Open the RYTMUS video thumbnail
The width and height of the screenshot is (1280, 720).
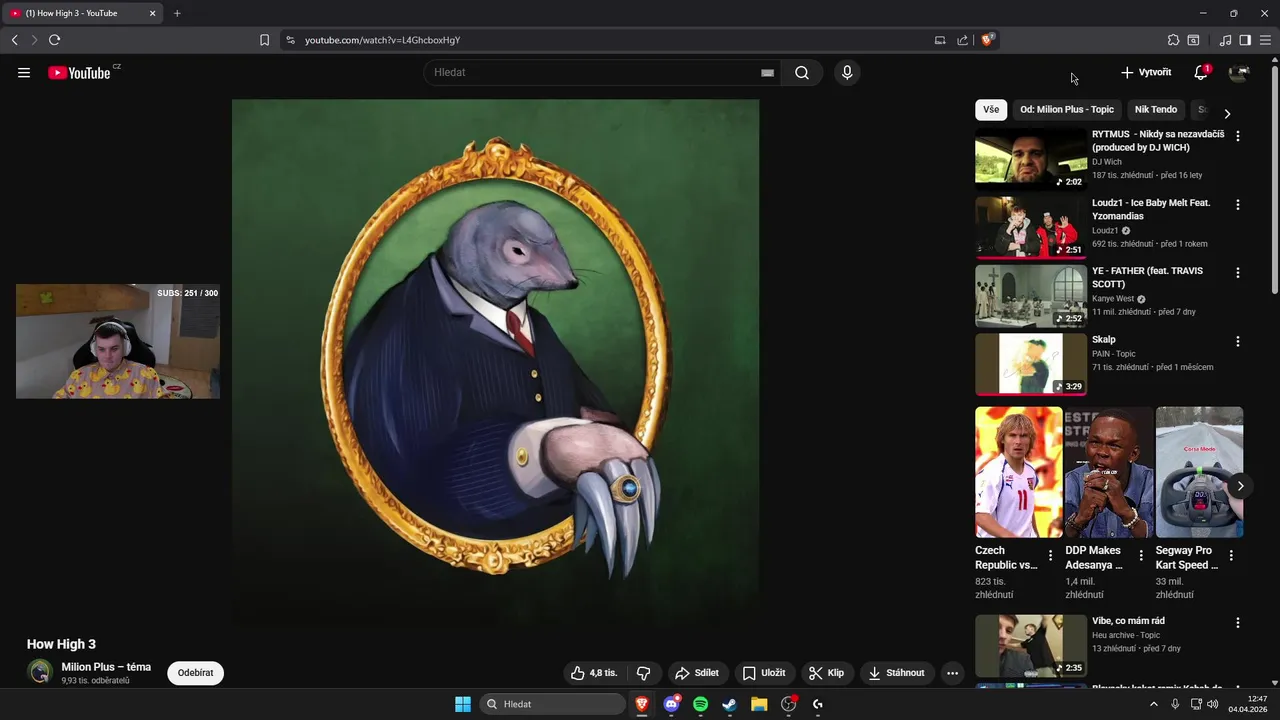click(x=1031, y=158)
